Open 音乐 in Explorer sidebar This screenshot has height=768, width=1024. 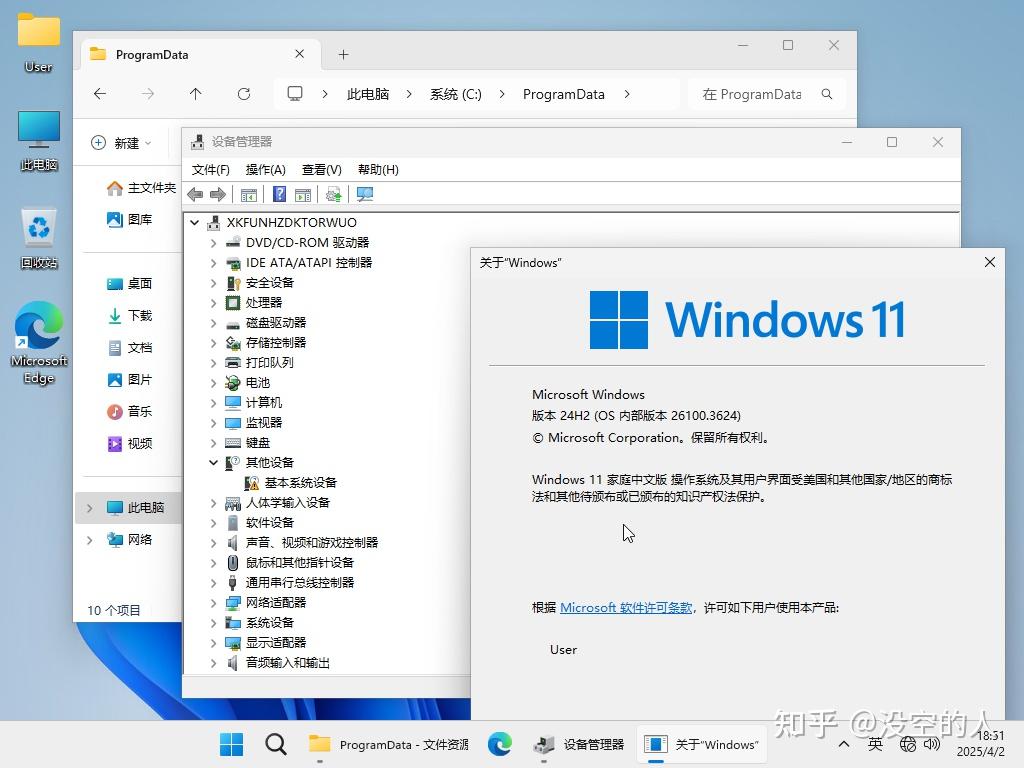pos(129,411)
